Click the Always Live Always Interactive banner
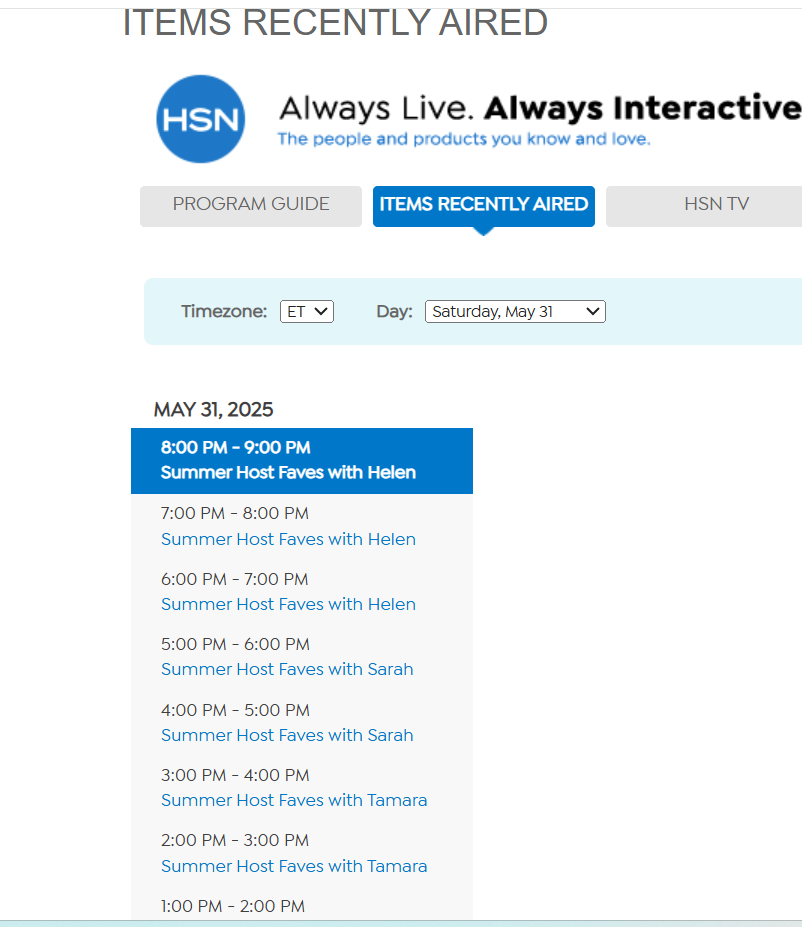The image size is (802, 927). 540,108
